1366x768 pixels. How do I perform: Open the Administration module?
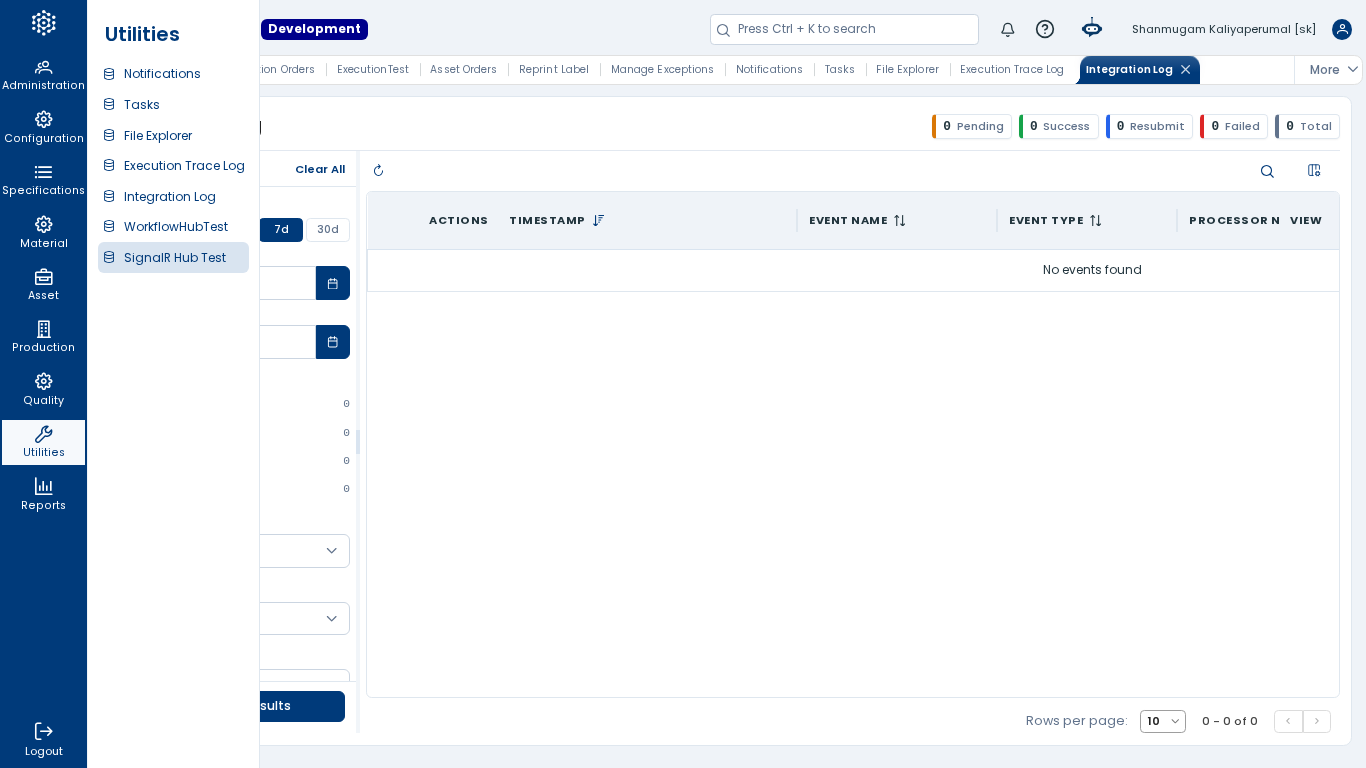tap(43, 75)
